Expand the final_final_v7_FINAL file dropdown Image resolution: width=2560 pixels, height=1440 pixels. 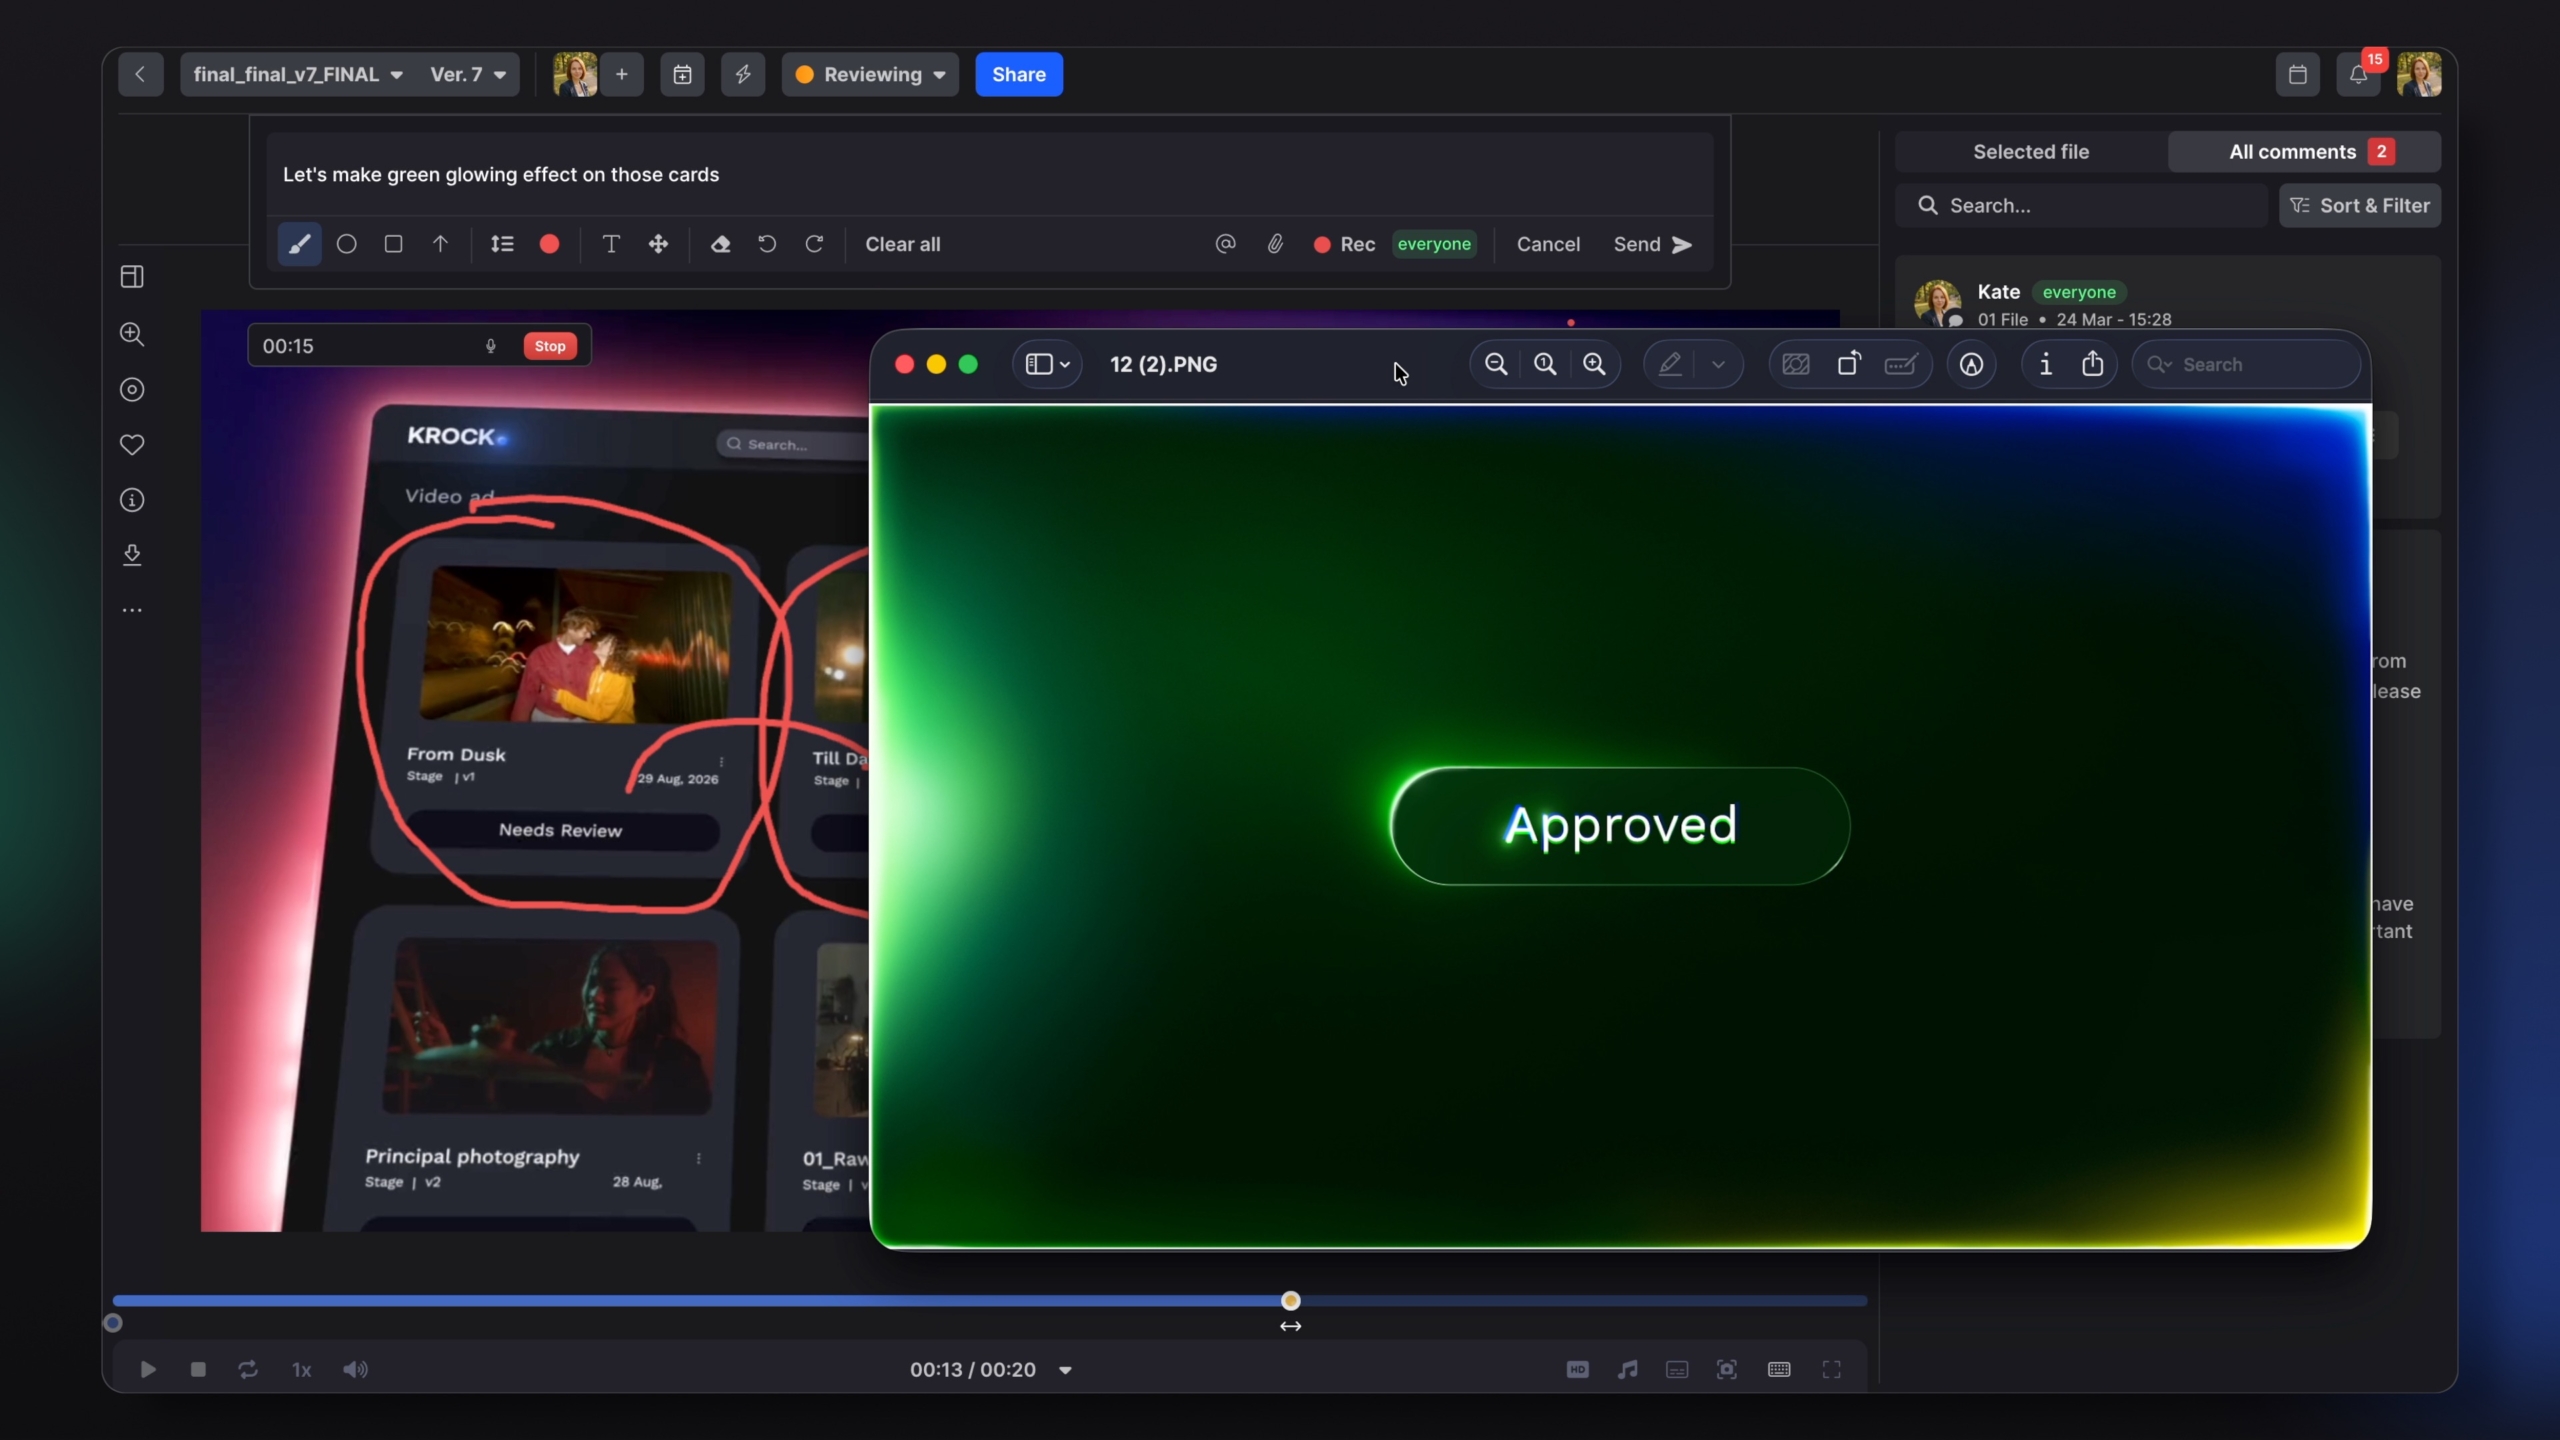pyautogui.click(x=298, y=75)
